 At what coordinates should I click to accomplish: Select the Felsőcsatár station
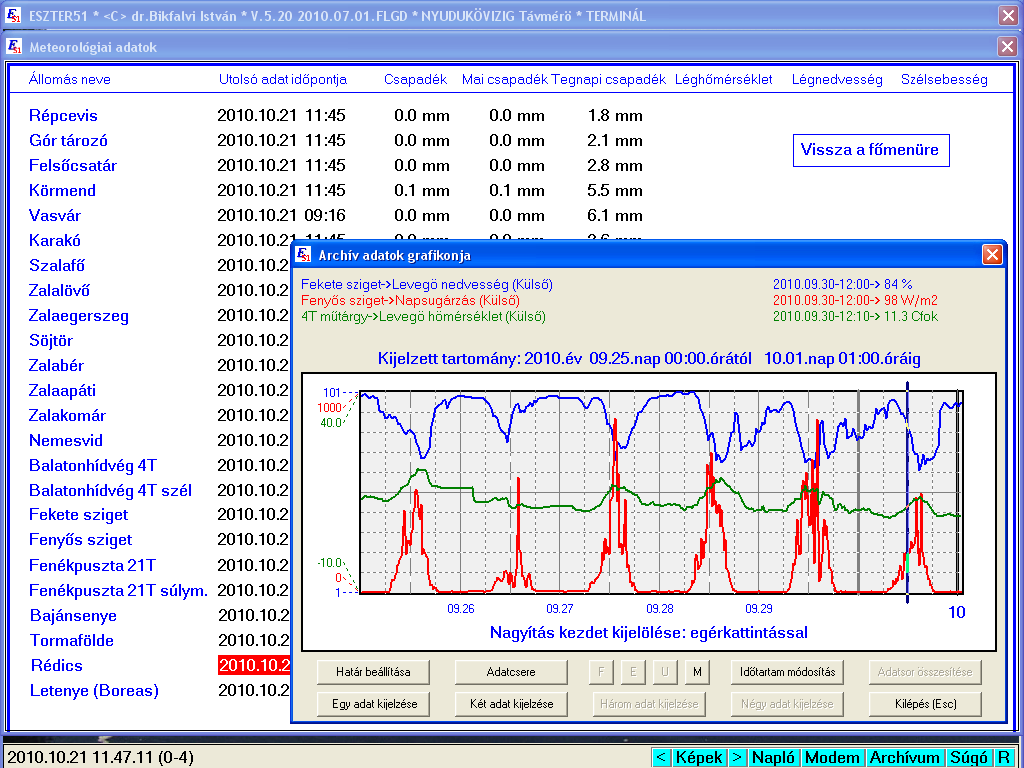click(72, 165)
